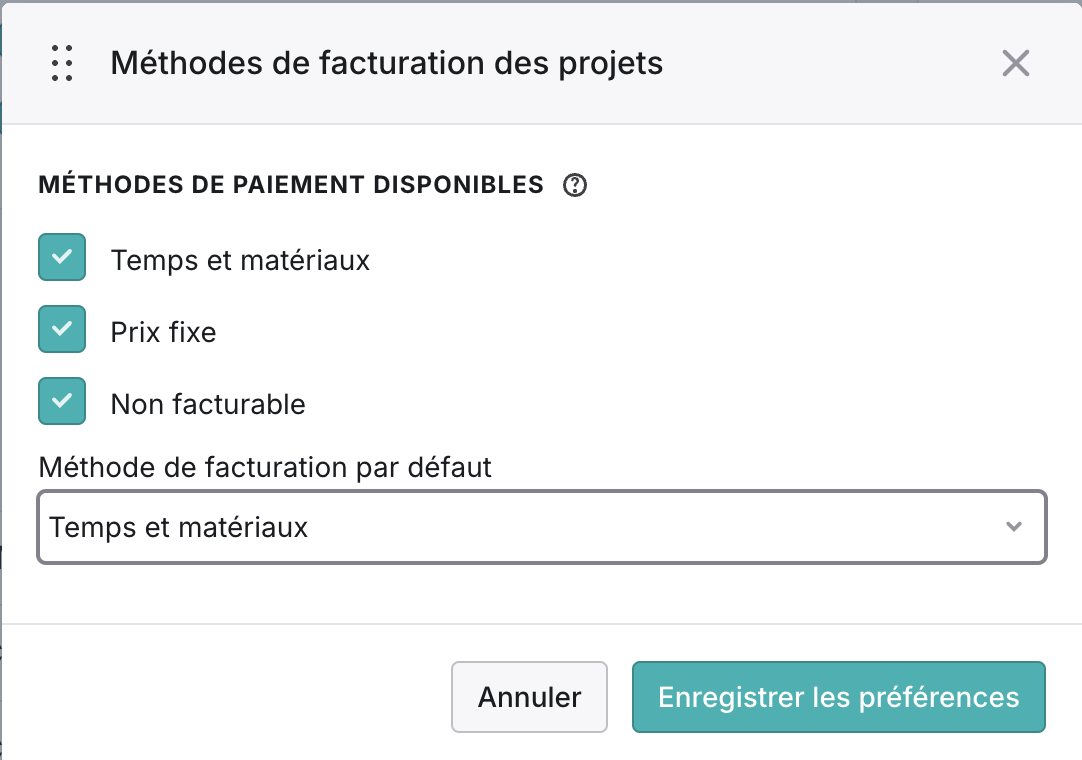Click the Non facturable label text
This screenshot has width=1082, height=760.
[208, 405]
